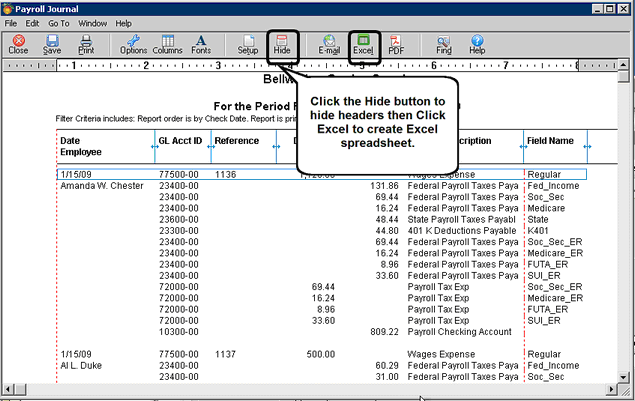Click resize handle after GL Acct ID column
The width and height of the screenshot is (635, 401).
211,147
